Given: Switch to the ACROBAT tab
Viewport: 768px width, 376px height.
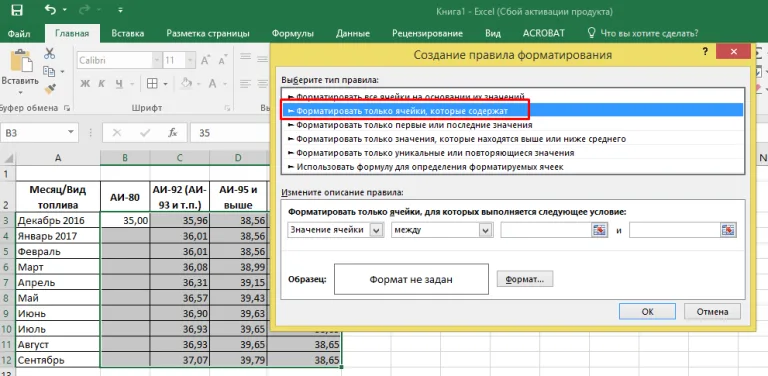Looking at the screenshot, I should click(x=544, y=33).
